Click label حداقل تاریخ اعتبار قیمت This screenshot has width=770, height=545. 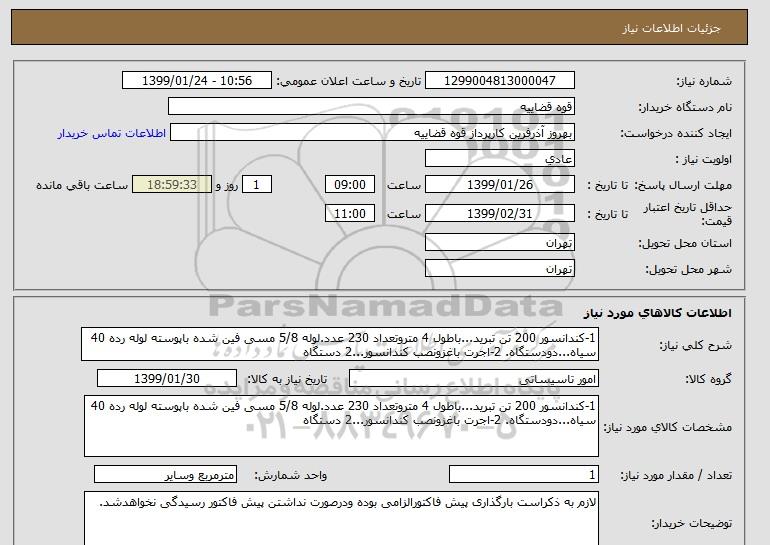point(688,214)
